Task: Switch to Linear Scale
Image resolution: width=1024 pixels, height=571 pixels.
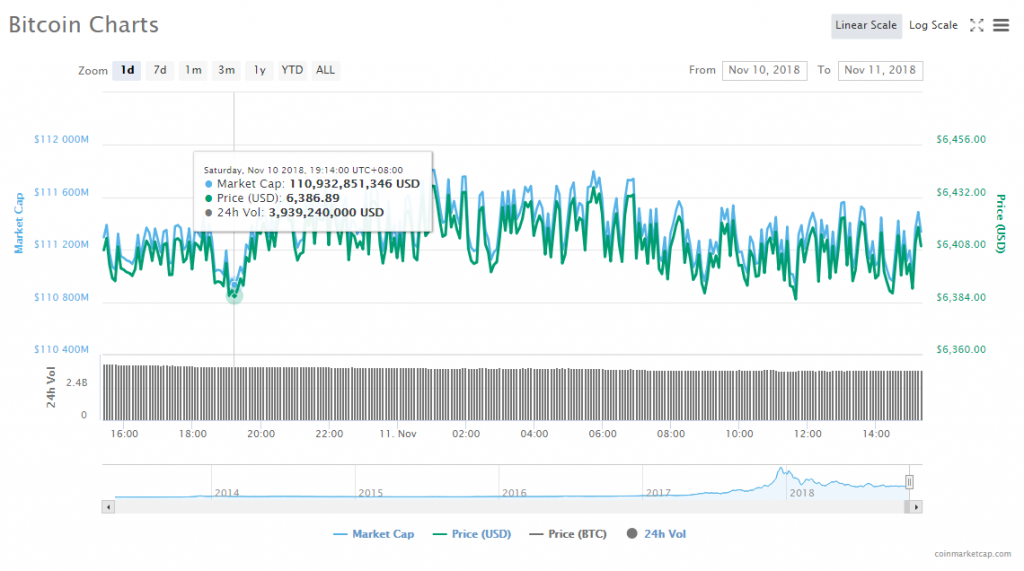Action: (x=866, y=26)
